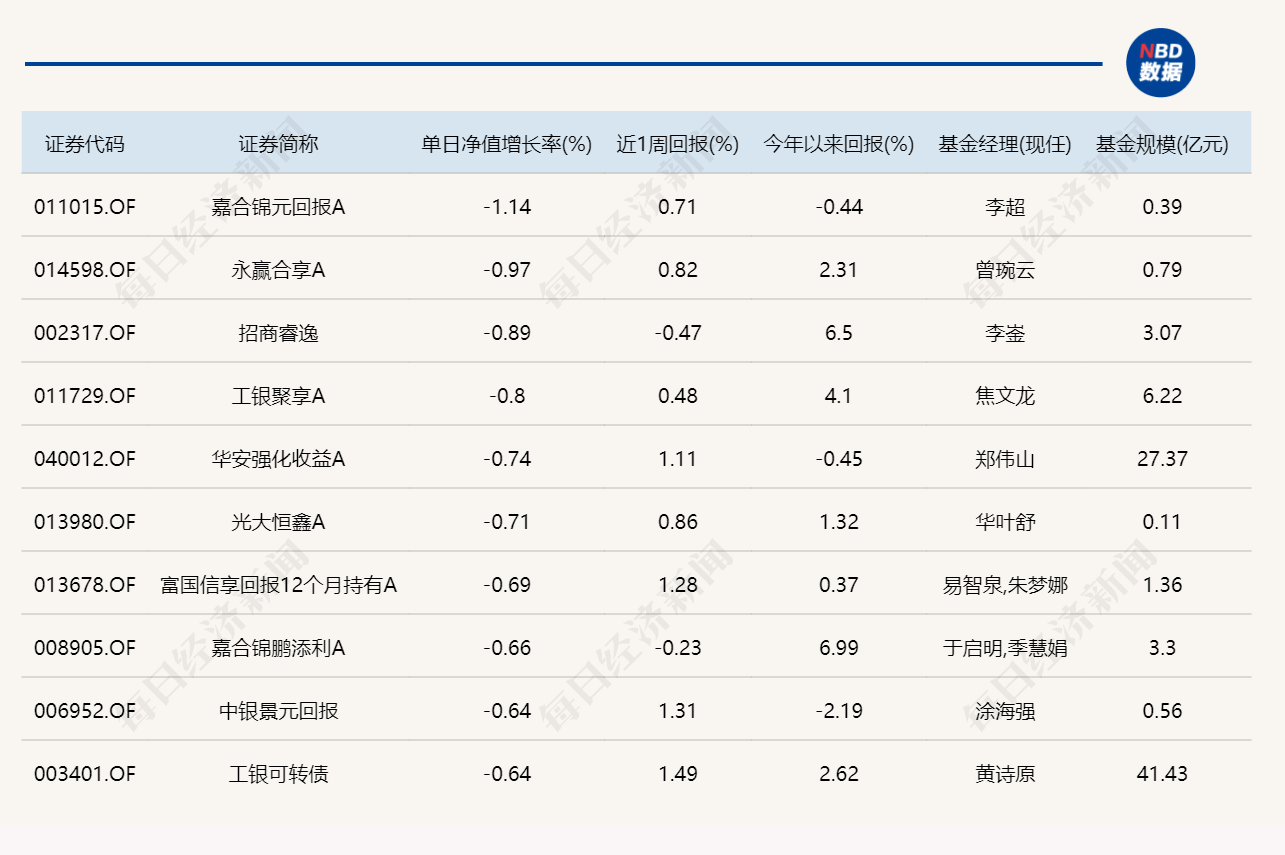1285x855 pixels.
Task: Select manager 黄诗原
Action: click(1000, 774)
